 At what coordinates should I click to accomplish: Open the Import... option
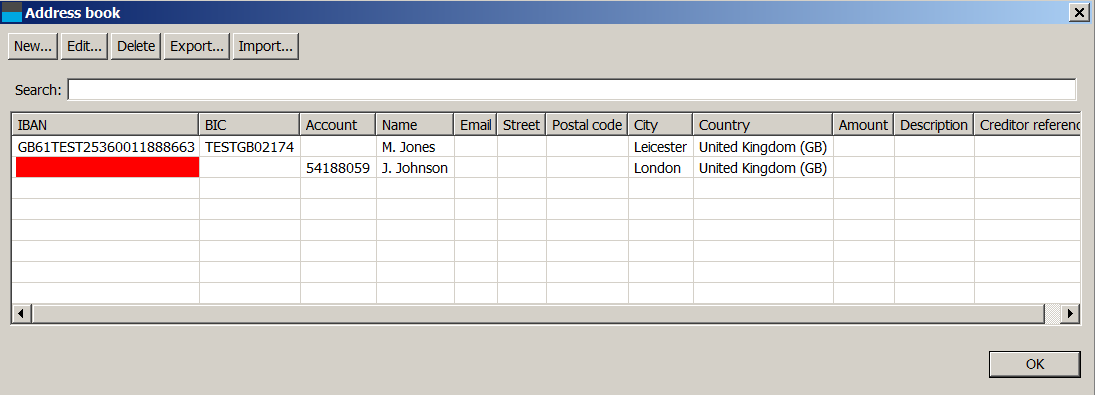[x=265, y=46]
